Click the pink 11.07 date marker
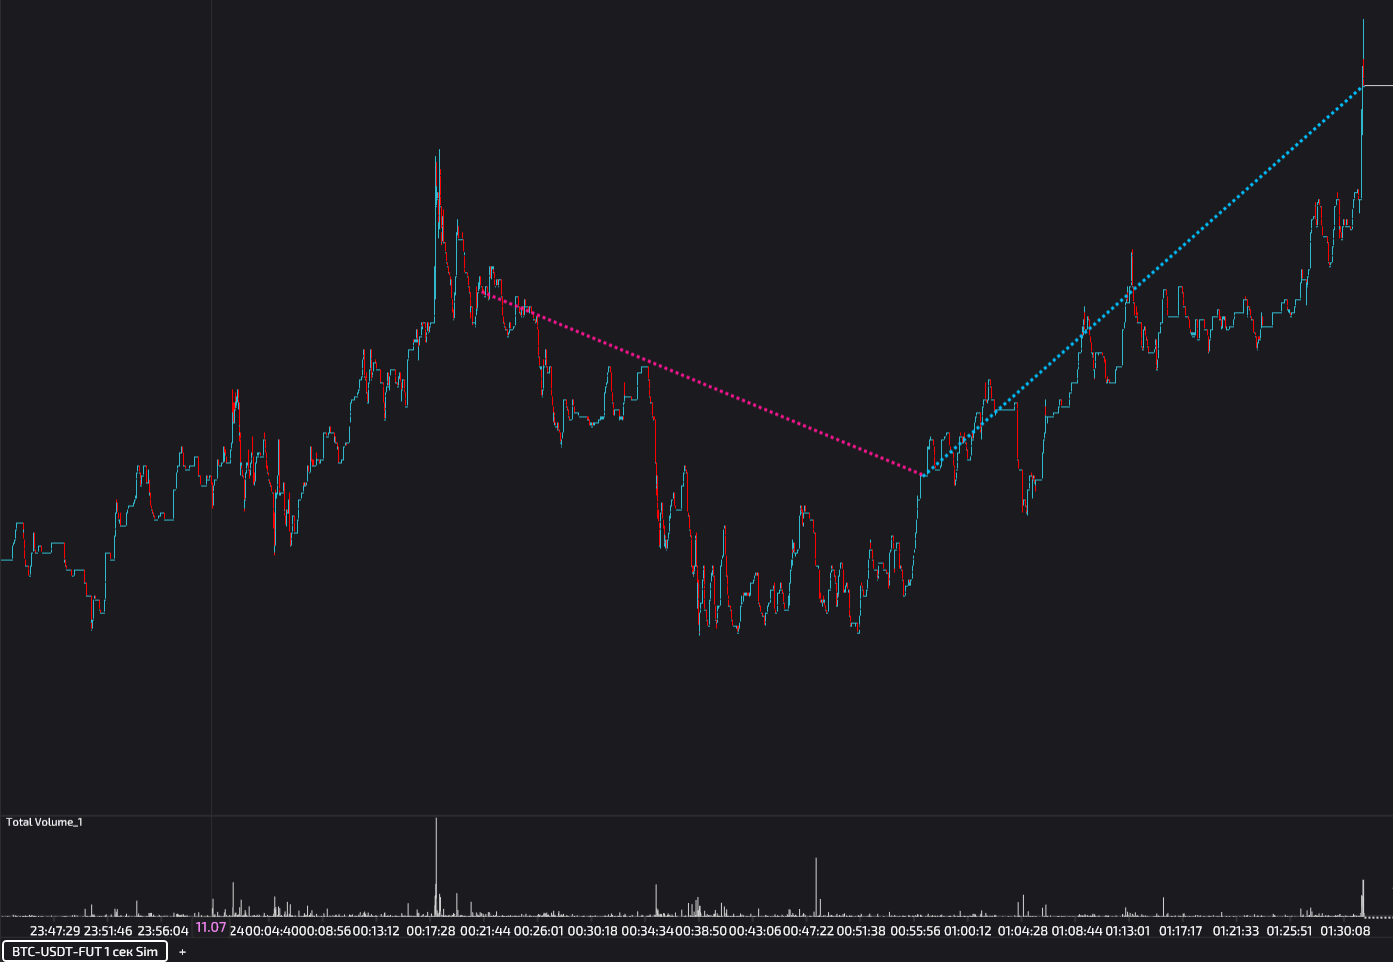Image resolution: width=1393 pixels, height=962 pixels. (x=211, y=927)
